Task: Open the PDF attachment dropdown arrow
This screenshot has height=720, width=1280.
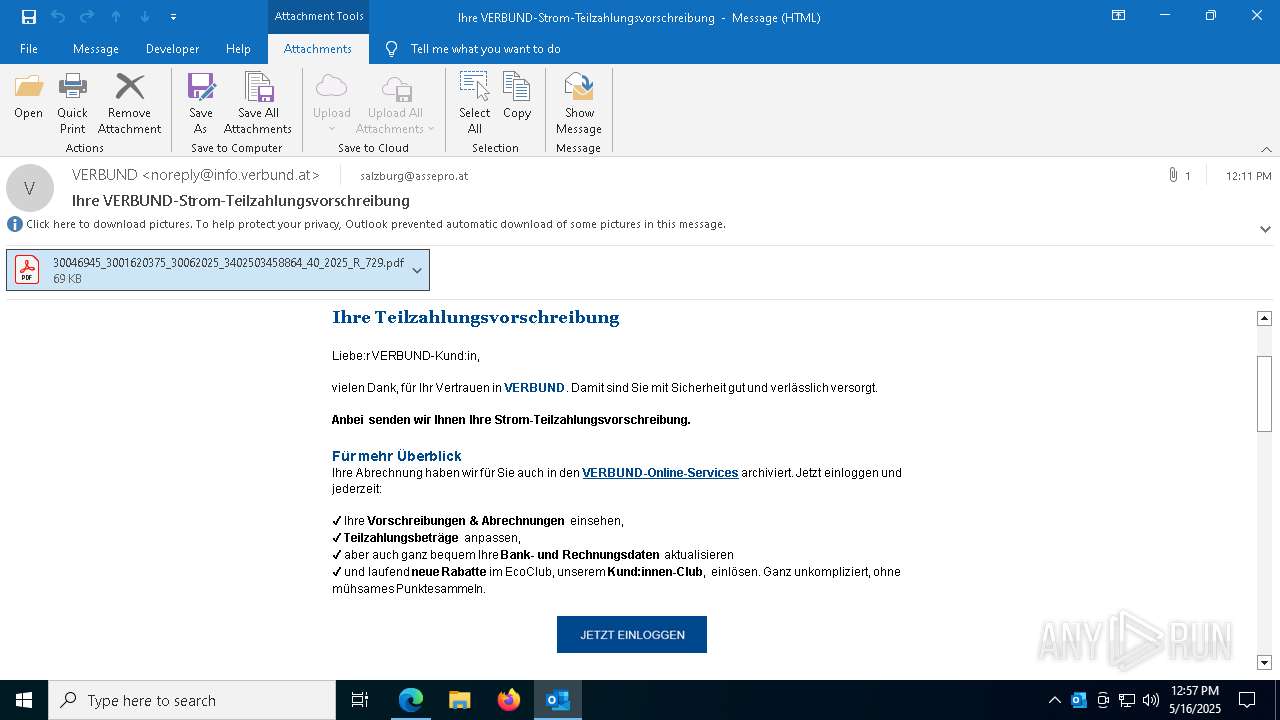Action: click(x=417, y=270)
